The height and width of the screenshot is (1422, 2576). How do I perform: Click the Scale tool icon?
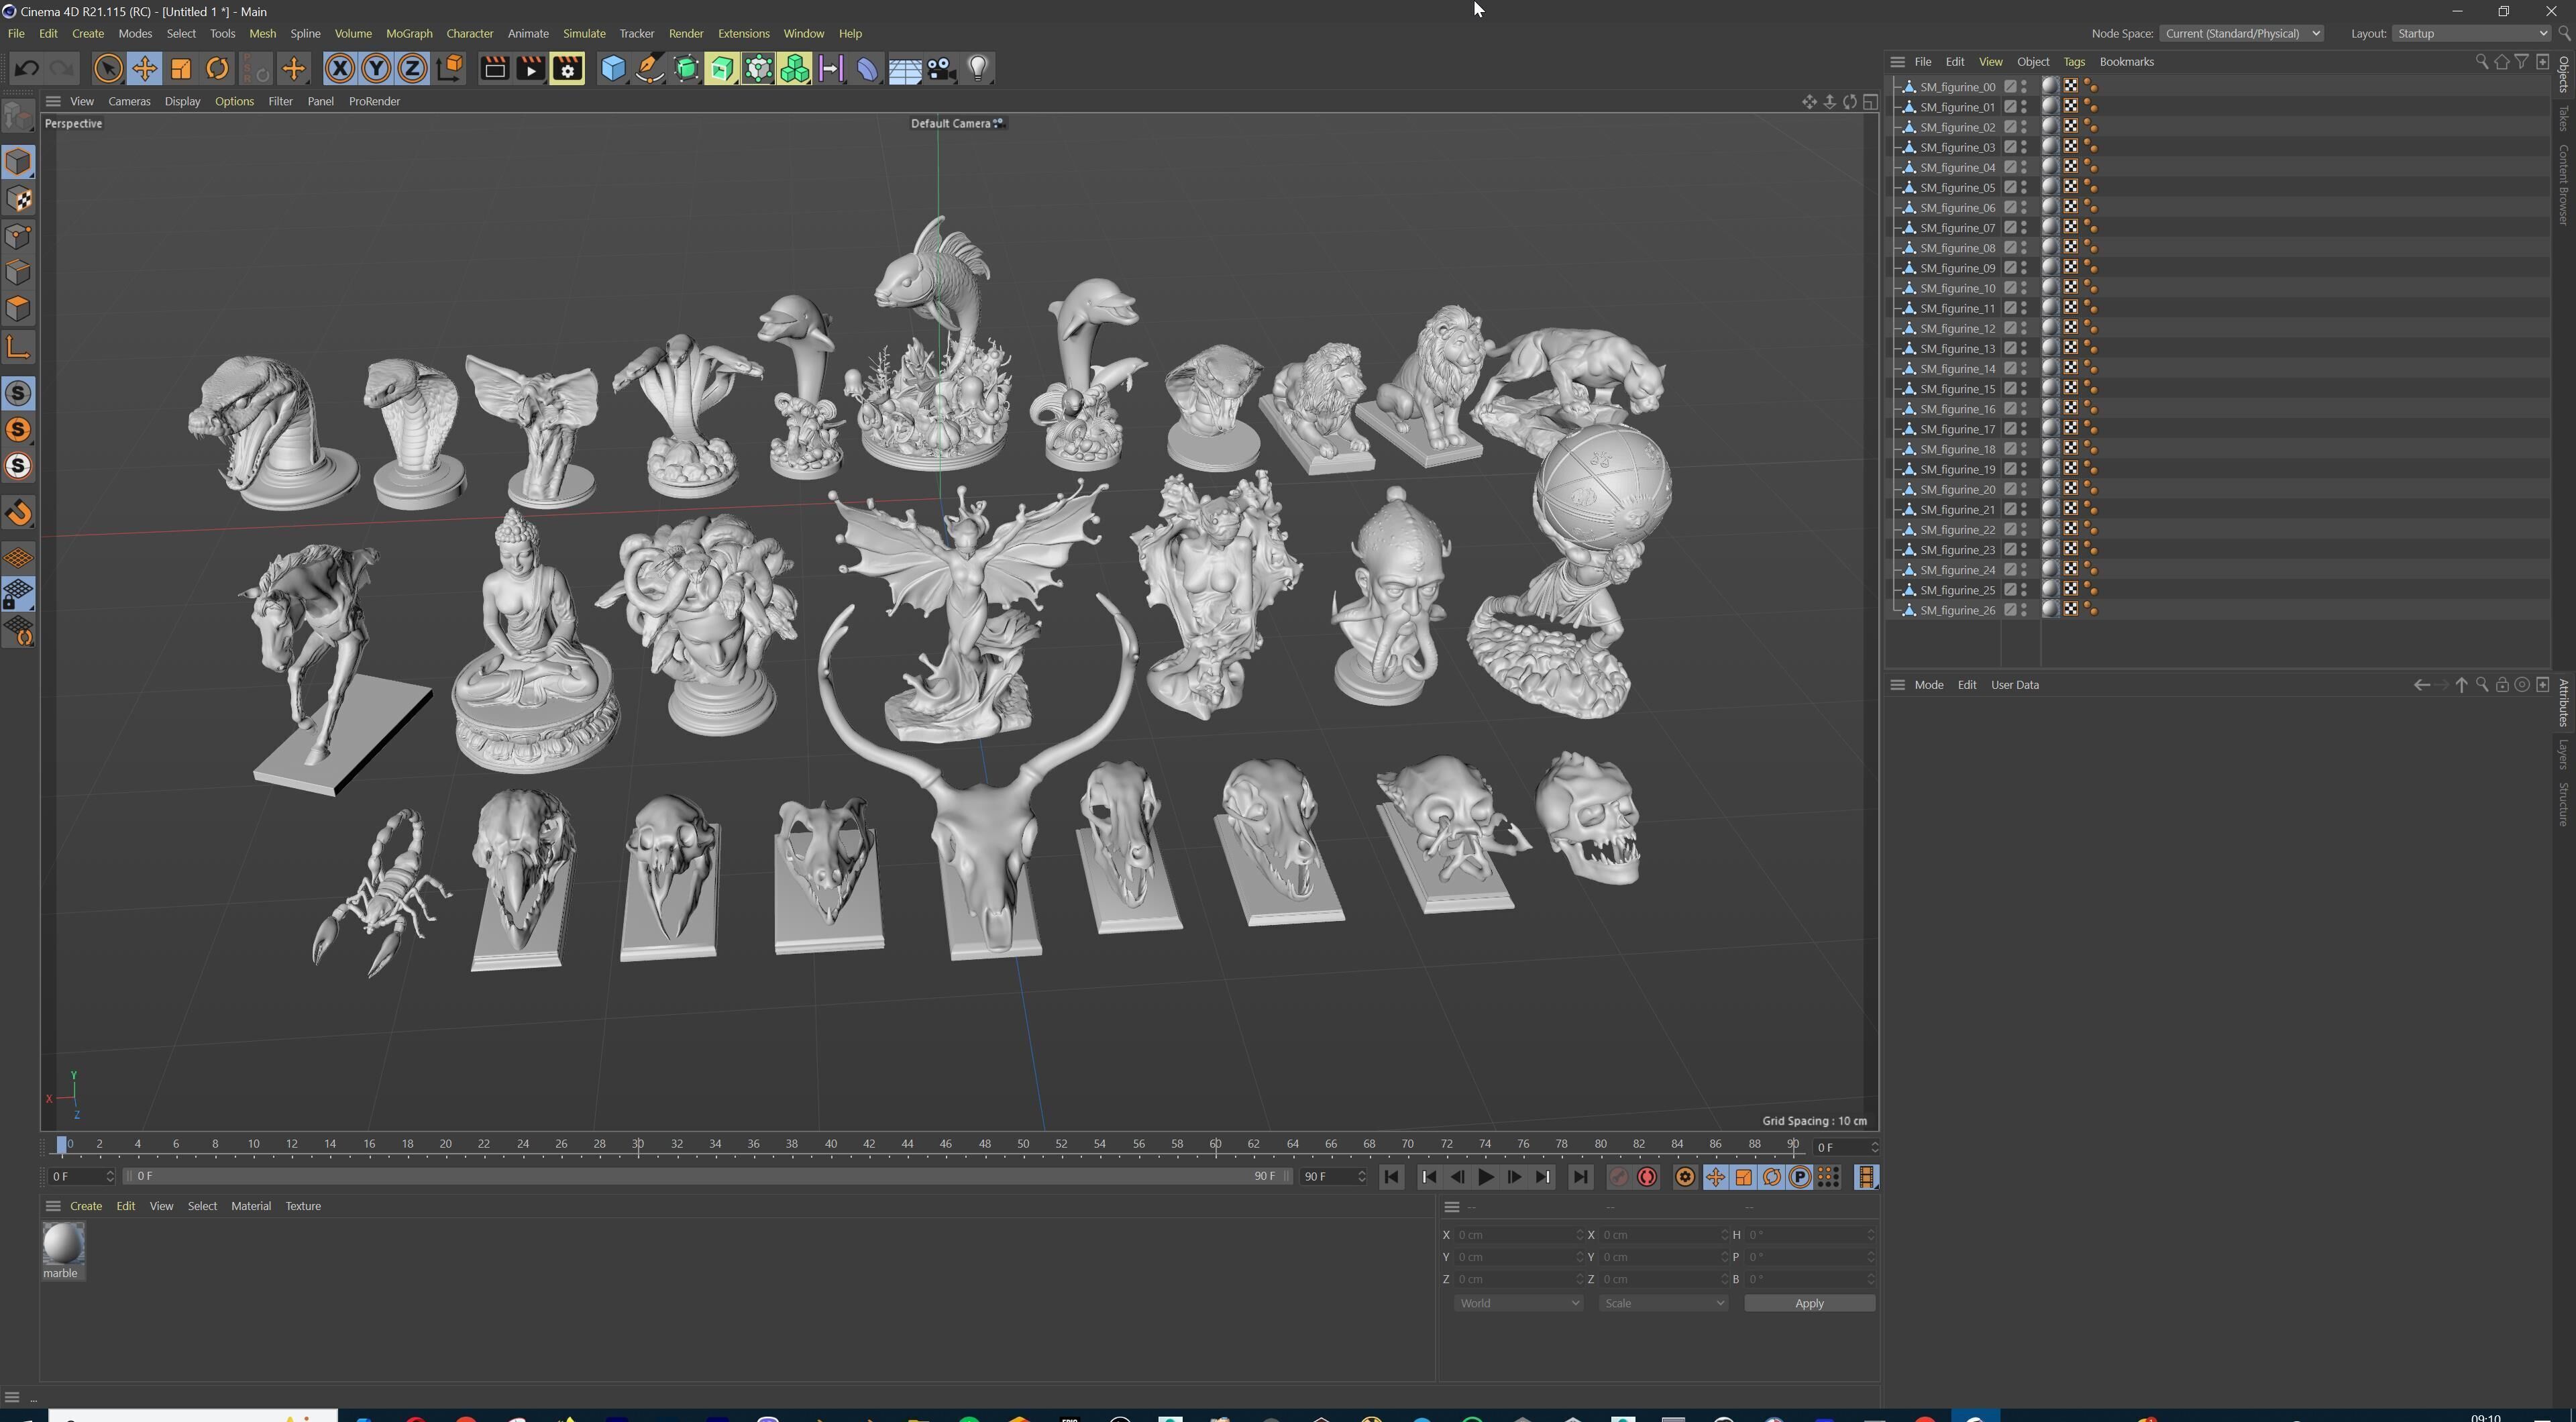(181, 68)
